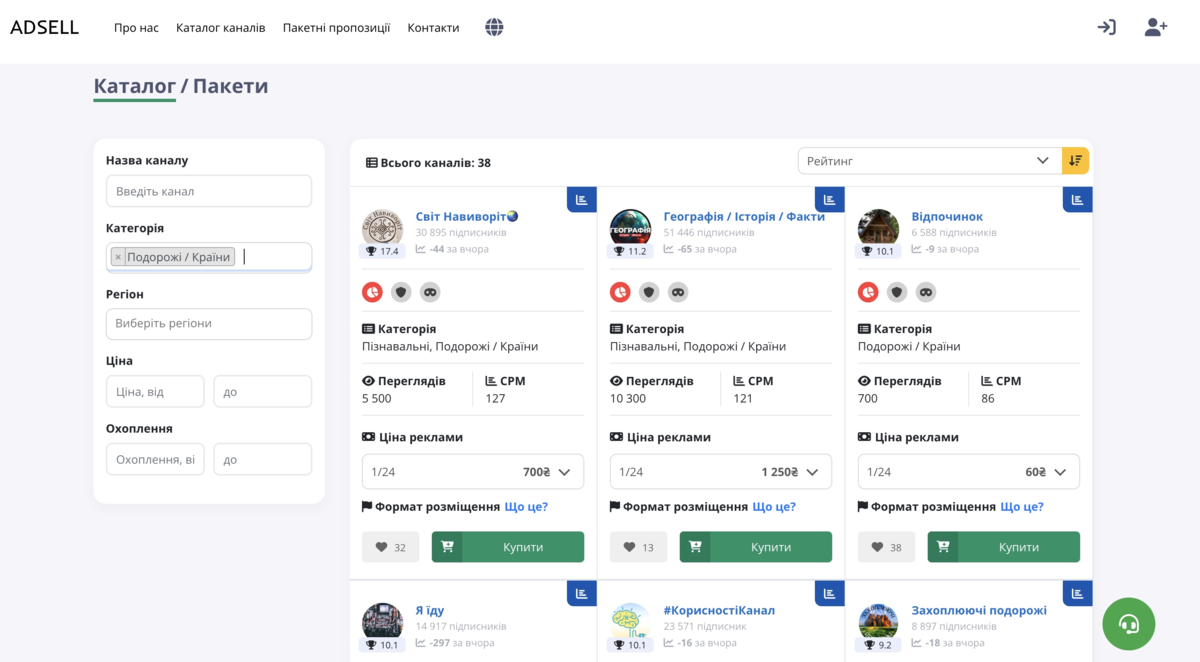
Task: Click Захоплюючі подорожі channel avatar
Action: pos(878,622)
